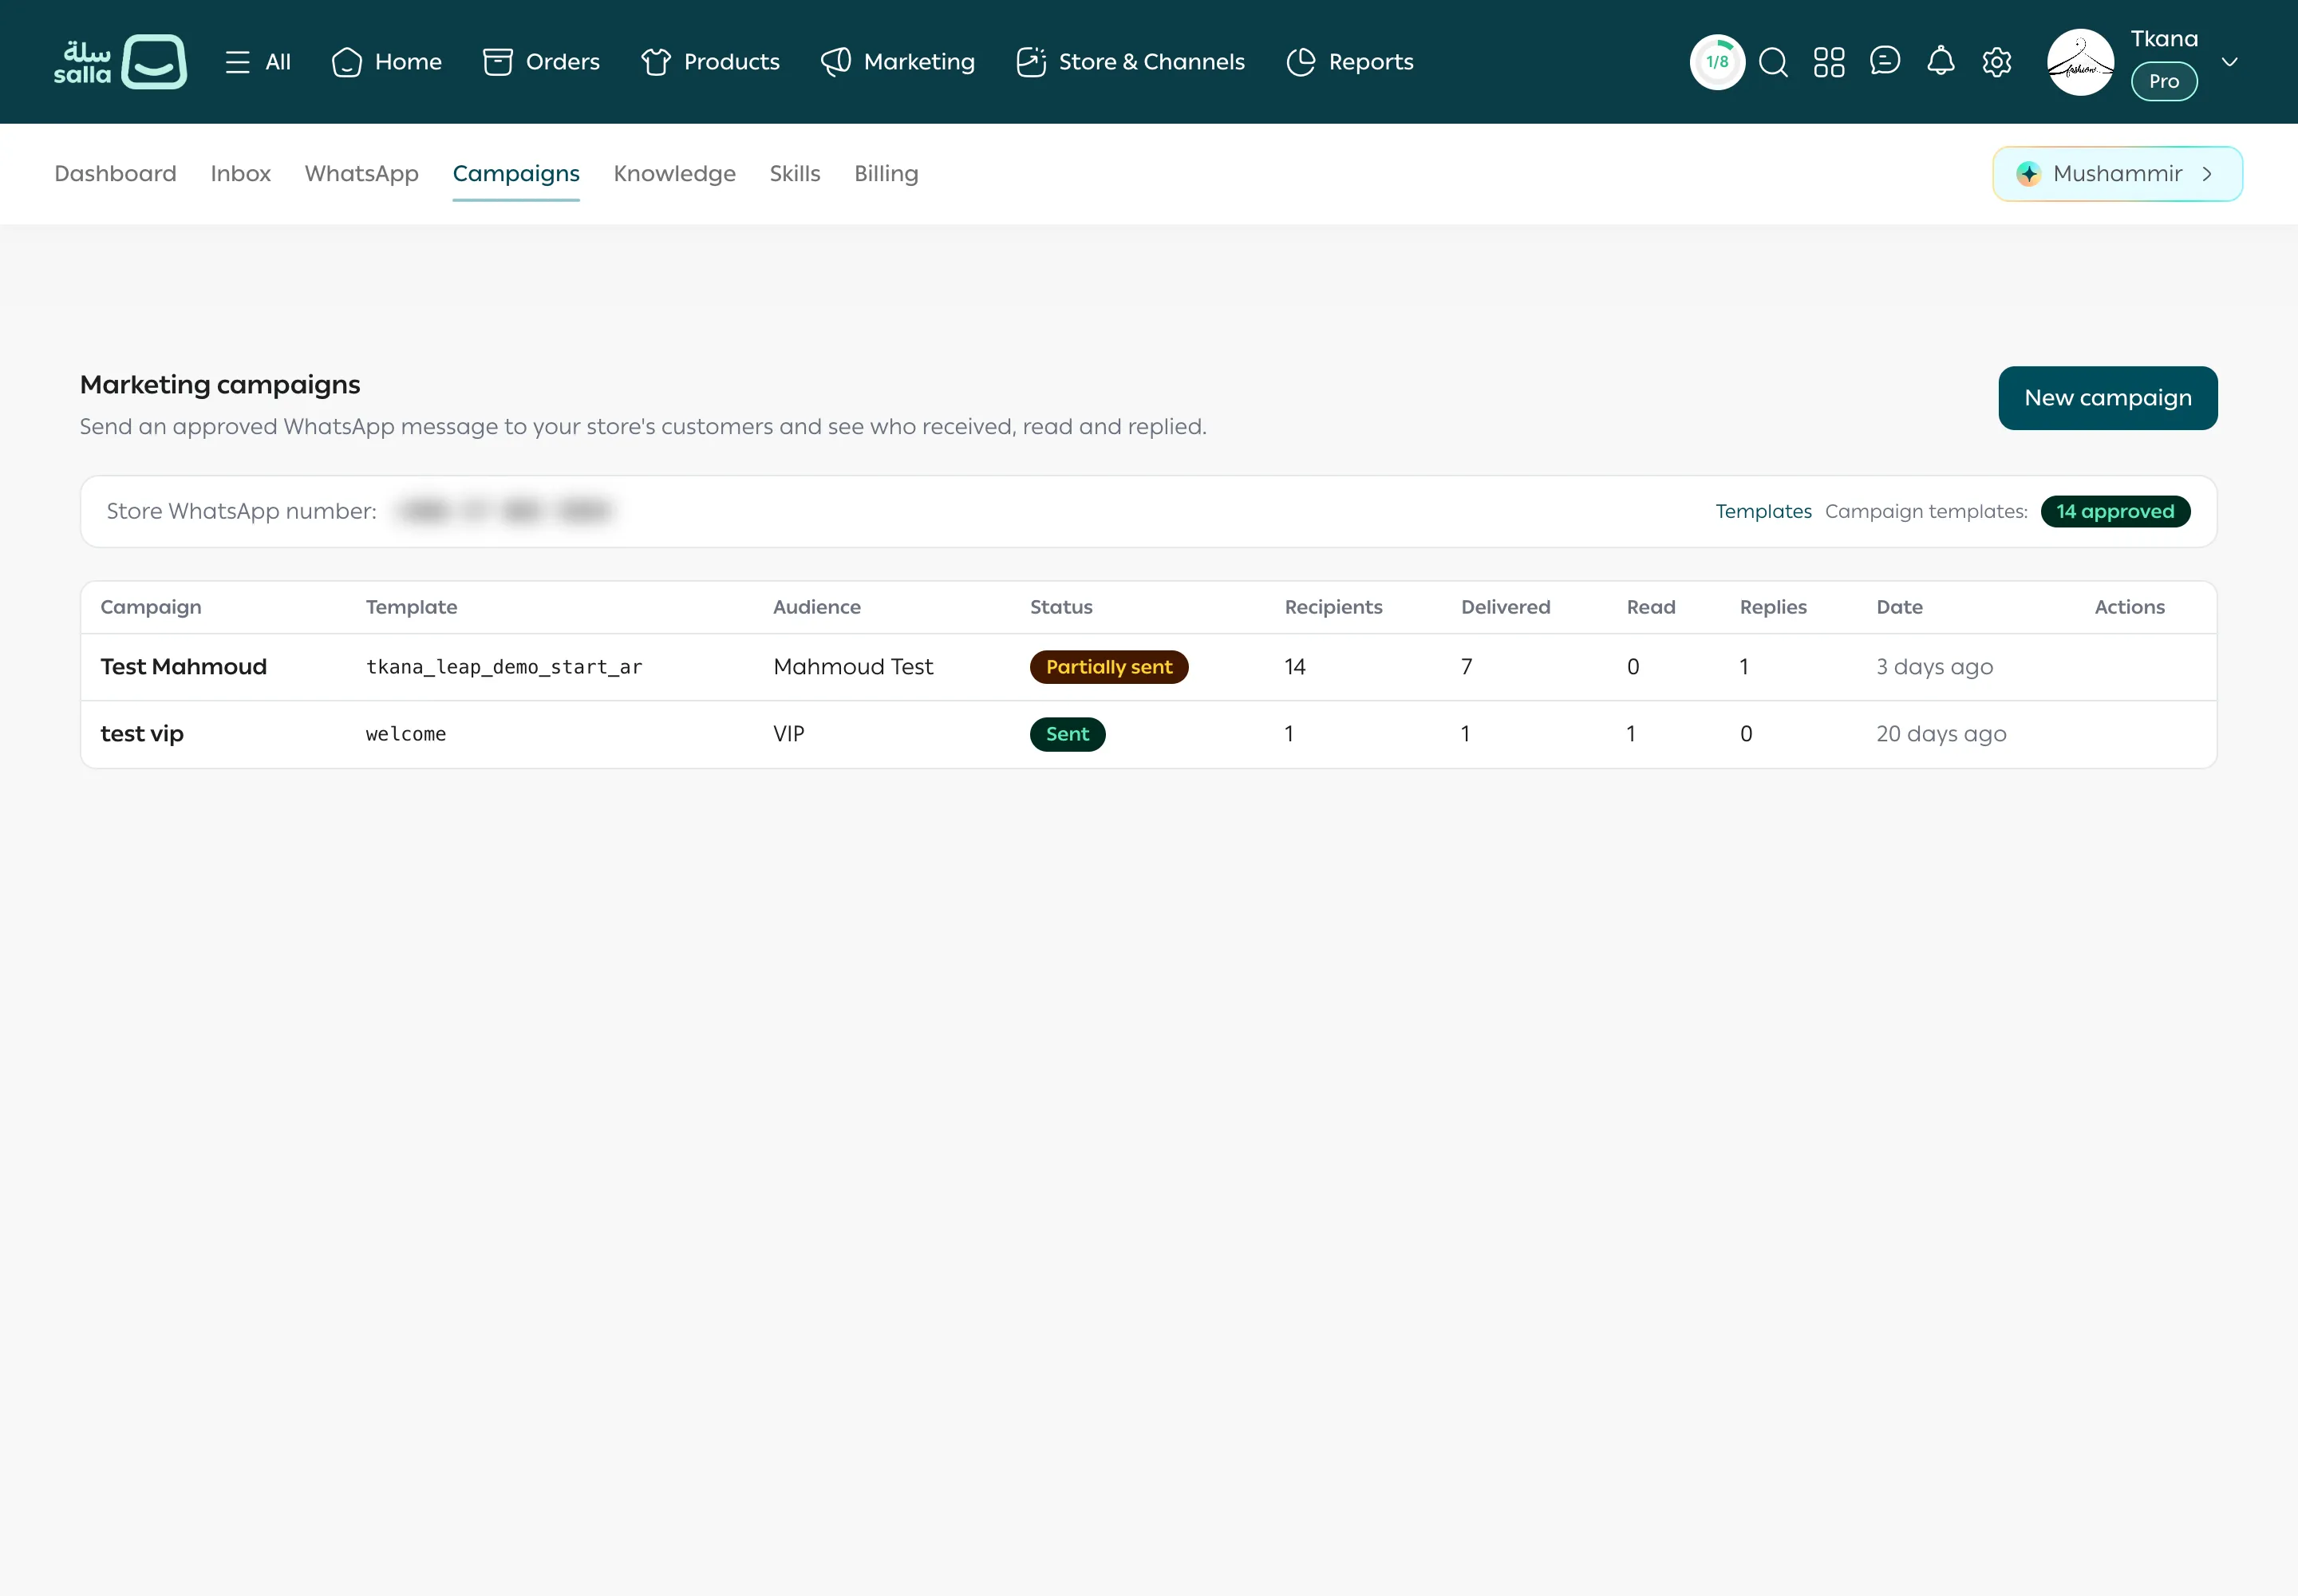Open the Orders menu
This screenshot has height=1596, width=2298.
pyautogui.click(x=541, y=62)
